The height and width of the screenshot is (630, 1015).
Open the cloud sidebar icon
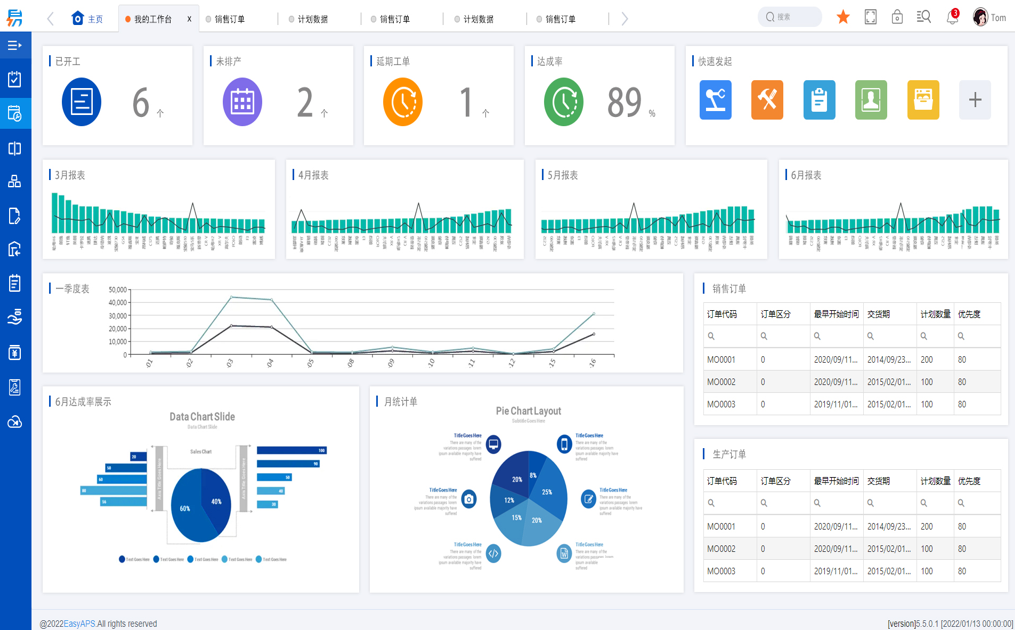[15, 422]
